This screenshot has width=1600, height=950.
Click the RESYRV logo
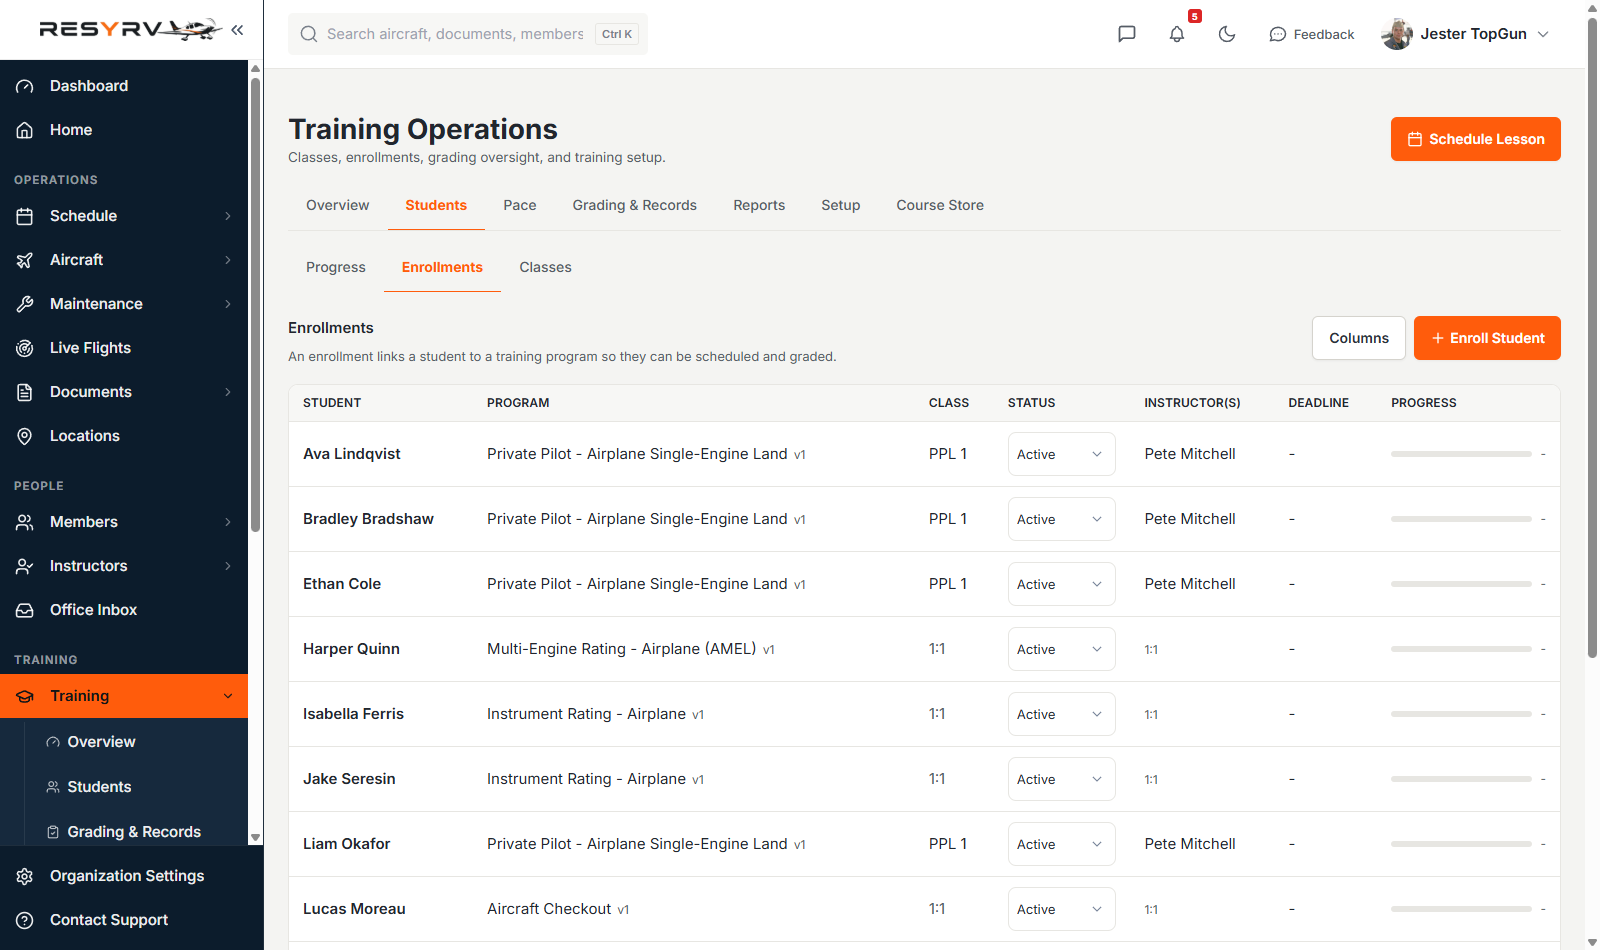coord(130,30)
